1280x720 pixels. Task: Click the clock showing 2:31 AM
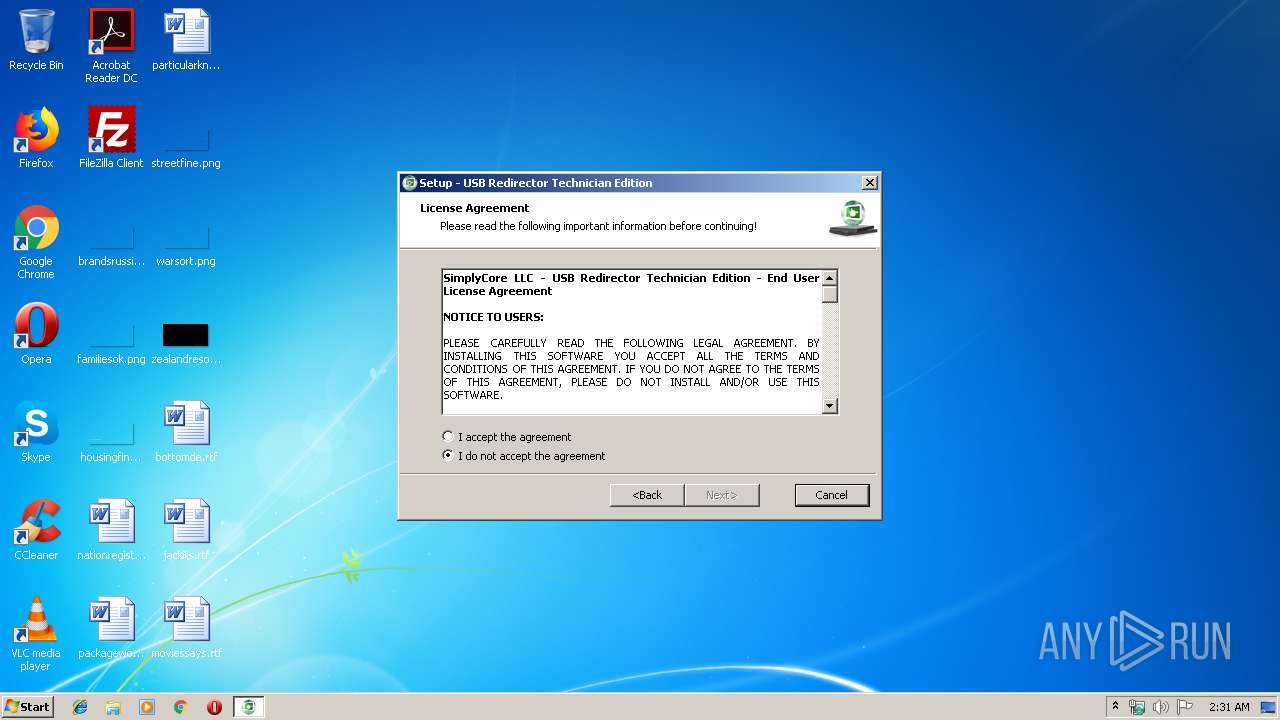1229,707
